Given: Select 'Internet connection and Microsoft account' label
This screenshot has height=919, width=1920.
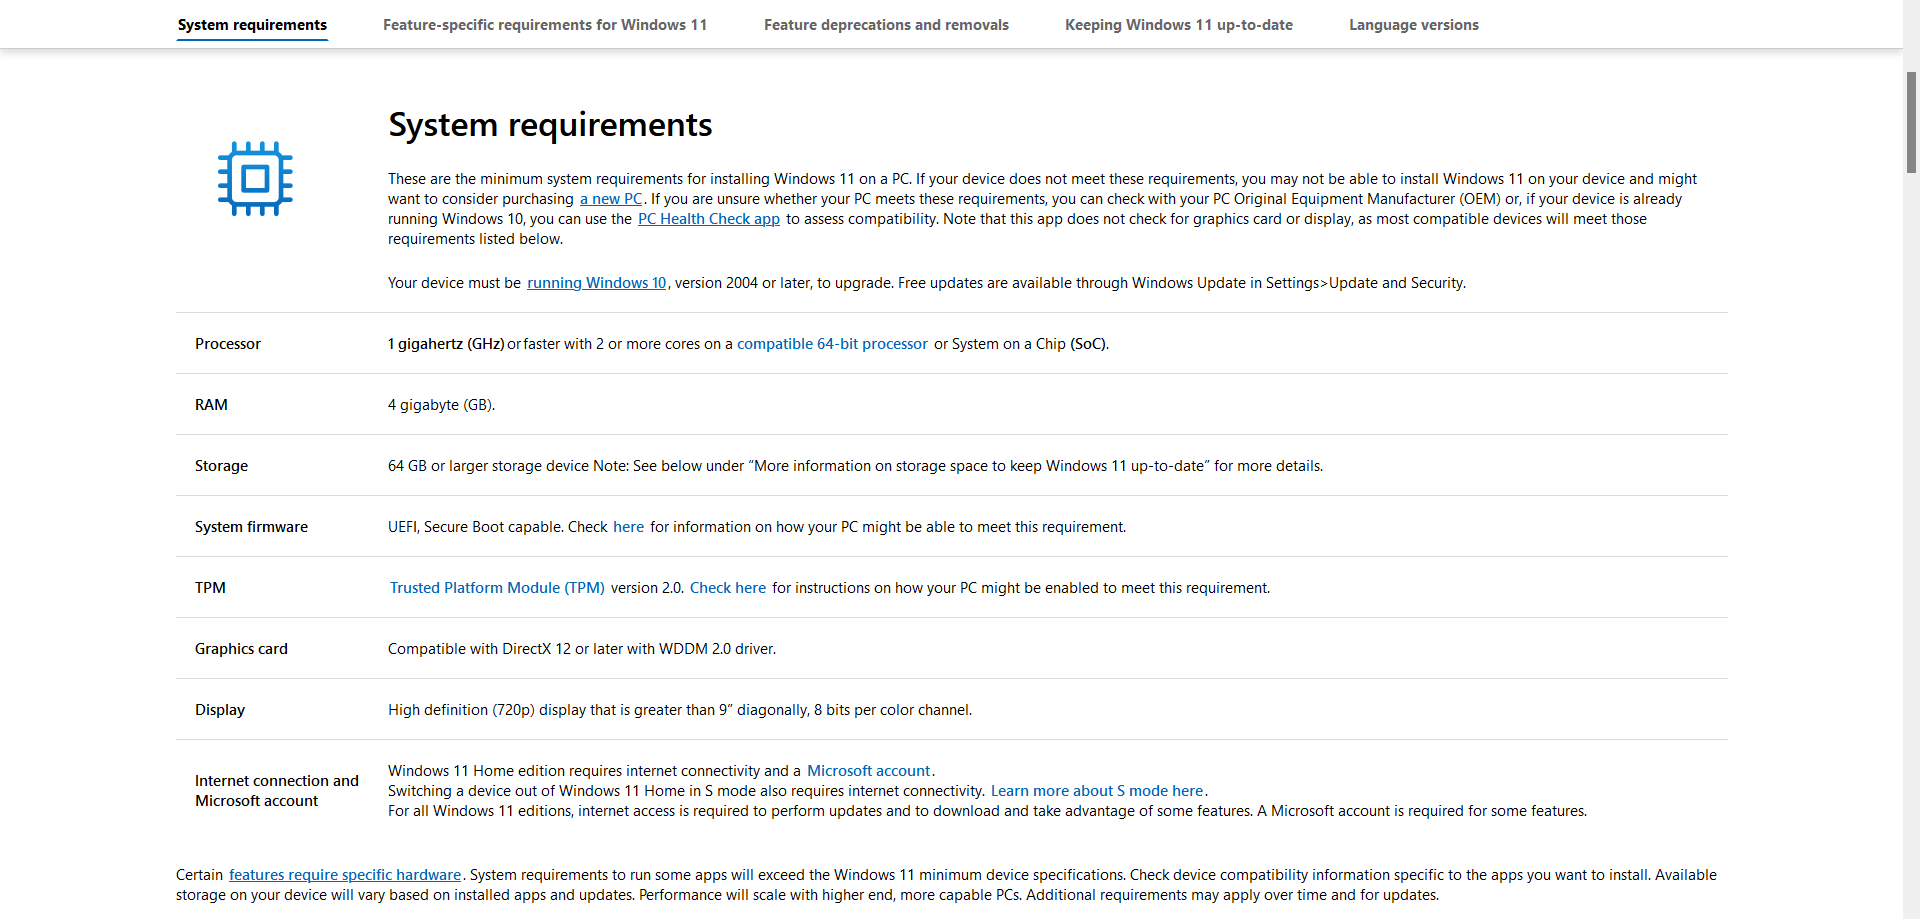Looking at the screenshot, I should point(277,791).
